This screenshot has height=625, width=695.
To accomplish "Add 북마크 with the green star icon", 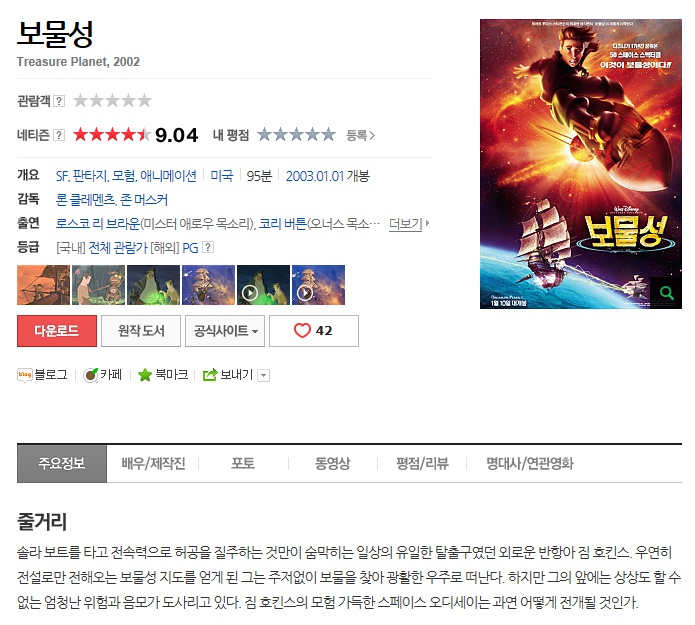I will [x=145, y=375].
